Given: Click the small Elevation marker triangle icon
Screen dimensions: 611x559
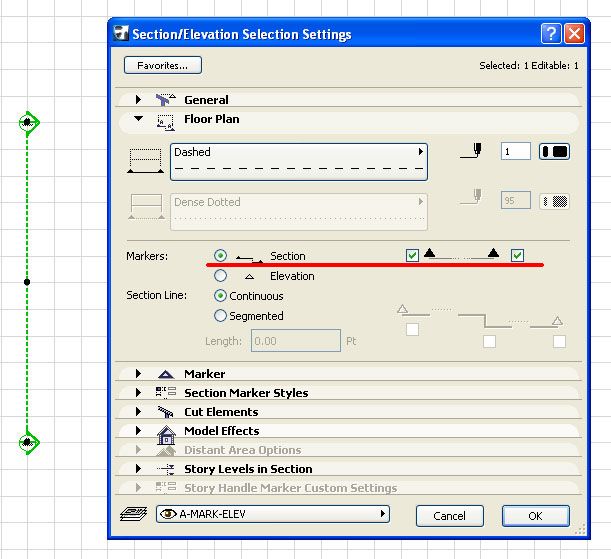Looking at the screenshot, I should click(x=249, y=277).
